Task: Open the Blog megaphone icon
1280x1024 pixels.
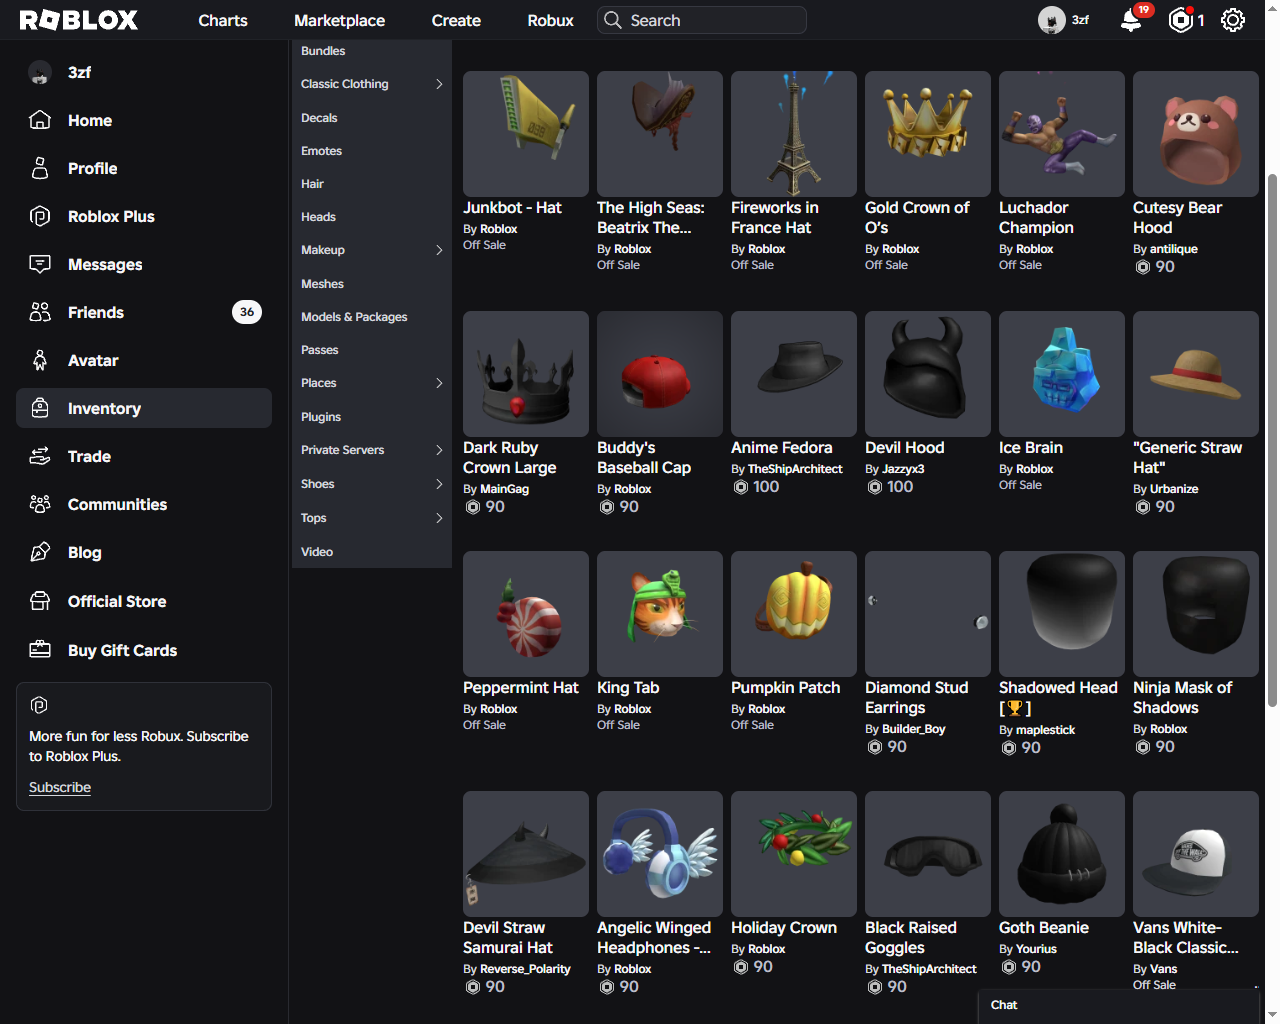Action: coord(40,552)
